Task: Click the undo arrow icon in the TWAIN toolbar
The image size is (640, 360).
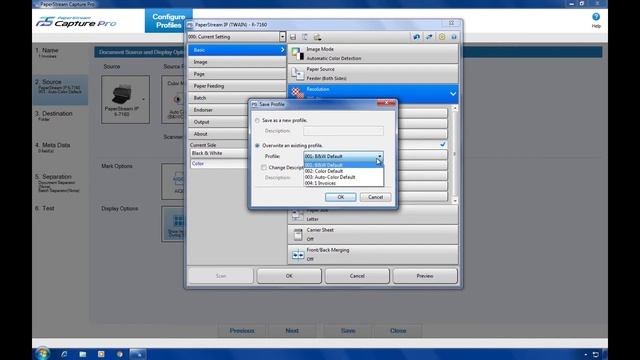Action: tap(416, 37)
